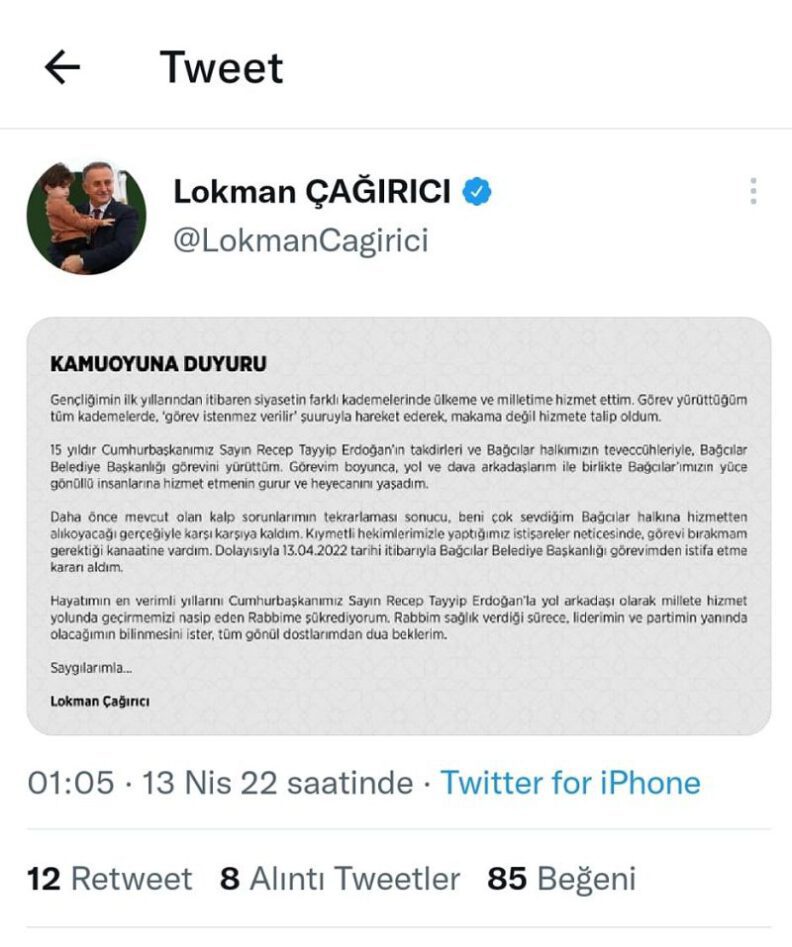Tap the paragraph beginning Hayatımın en verimli

coord(399,617)
